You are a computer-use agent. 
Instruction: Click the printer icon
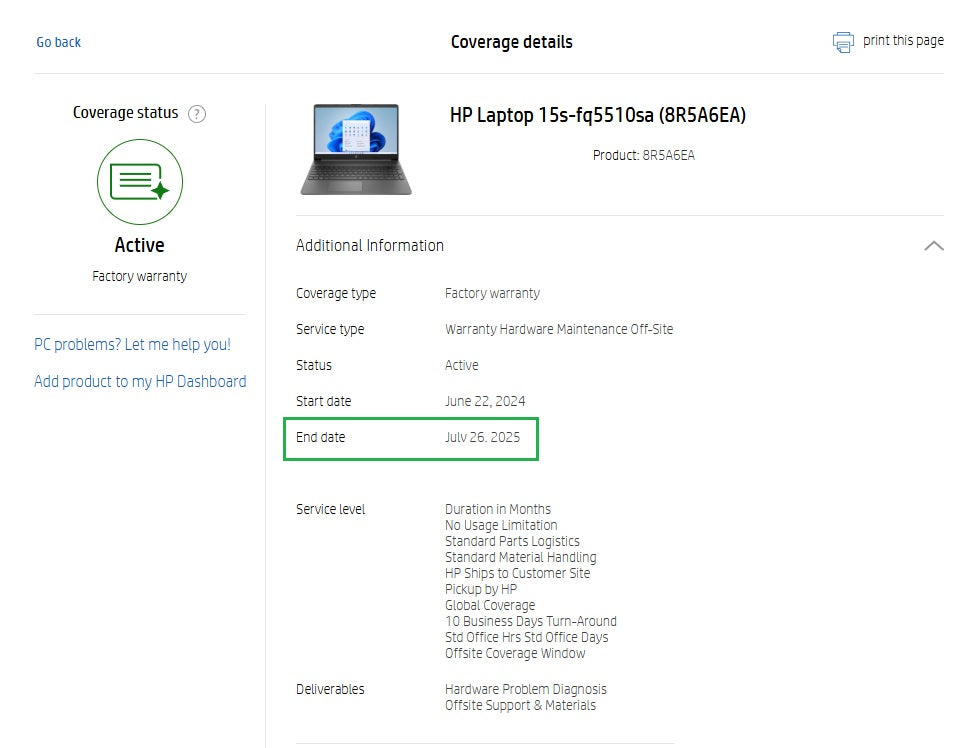pos(843,42)
